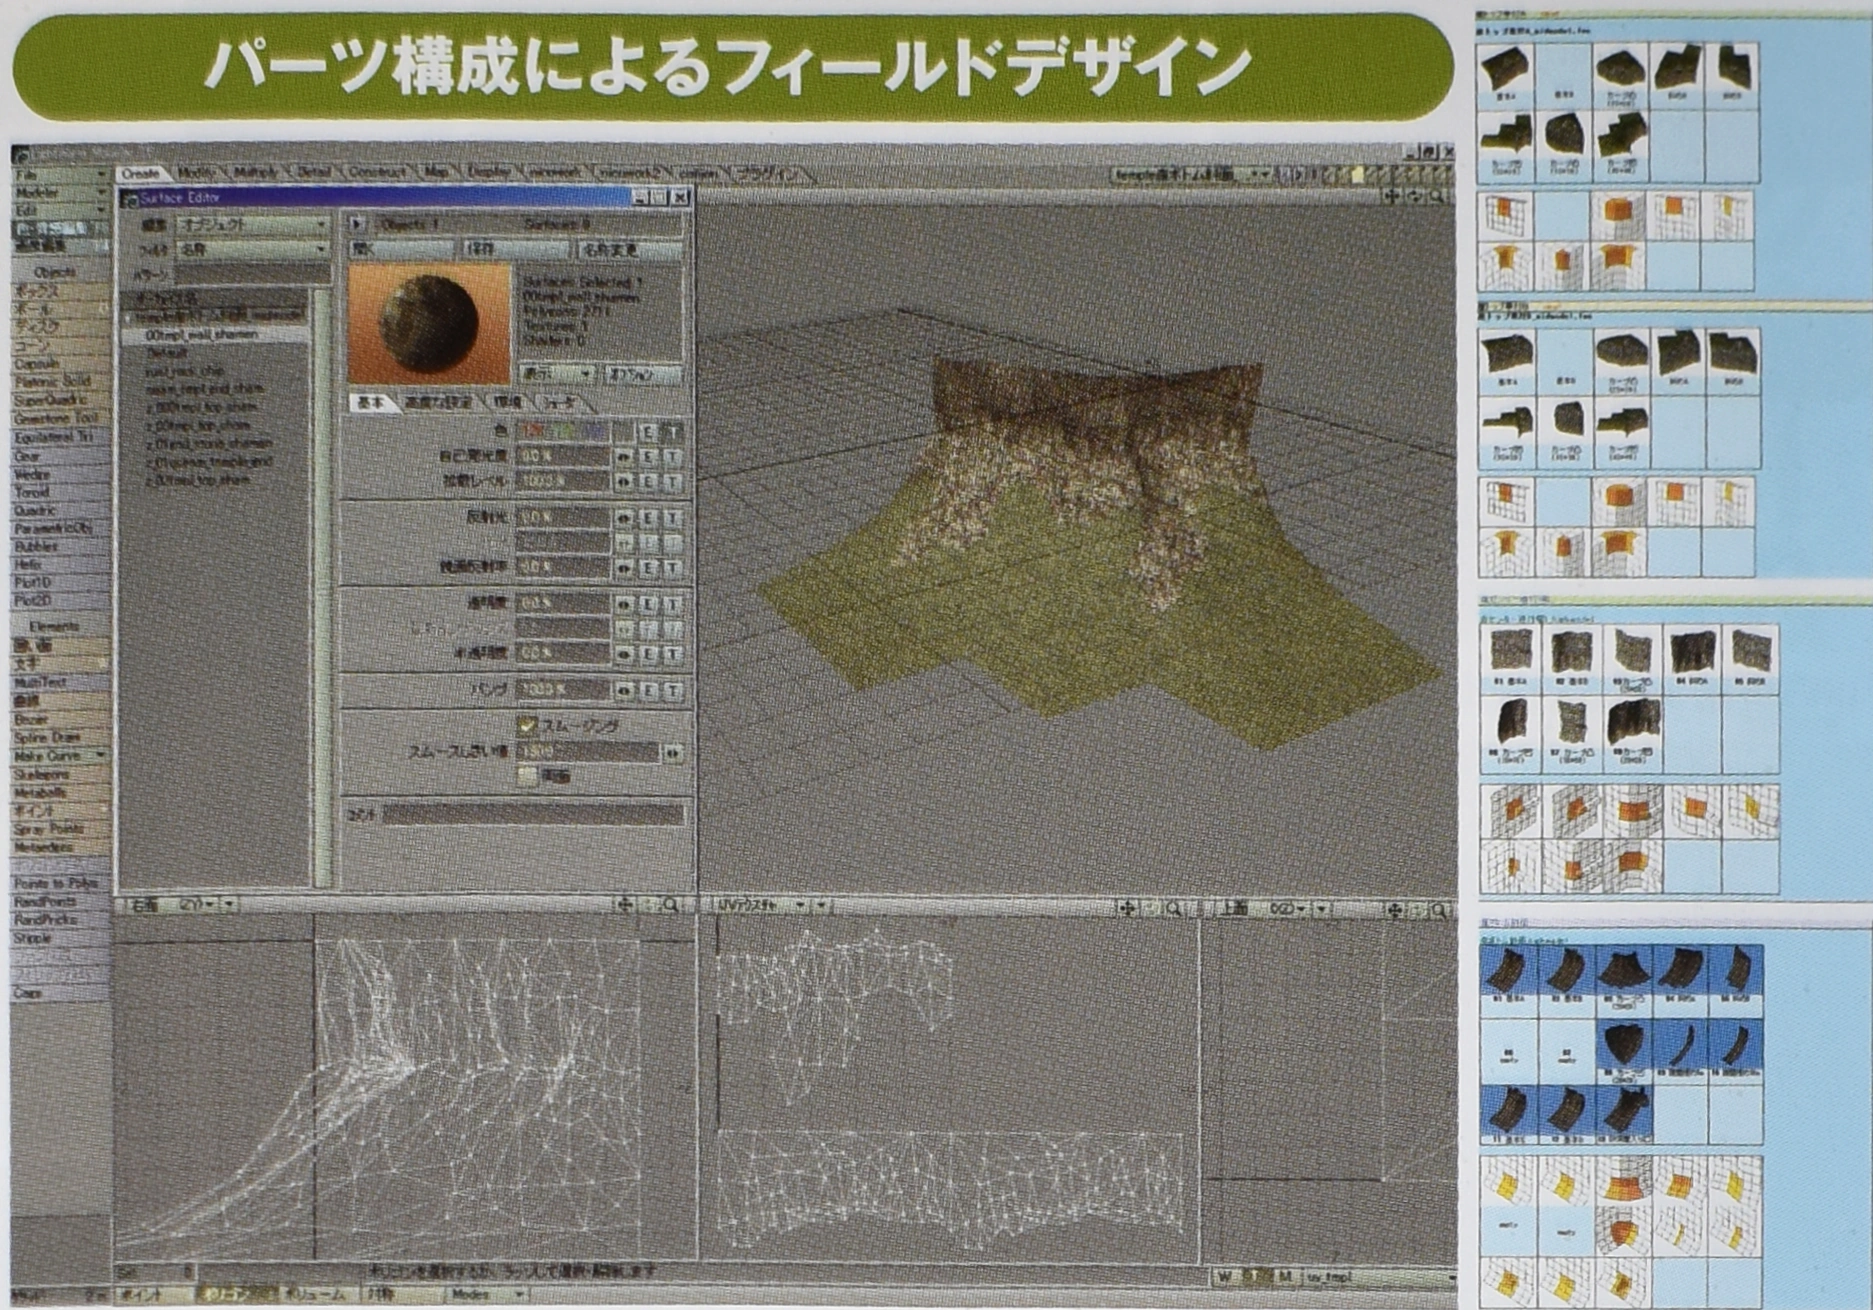The width and height of the screenshot is (1873, 1310).
Task: Click the surface color value field on the 色 row
Action: click(x=563, y=432)
